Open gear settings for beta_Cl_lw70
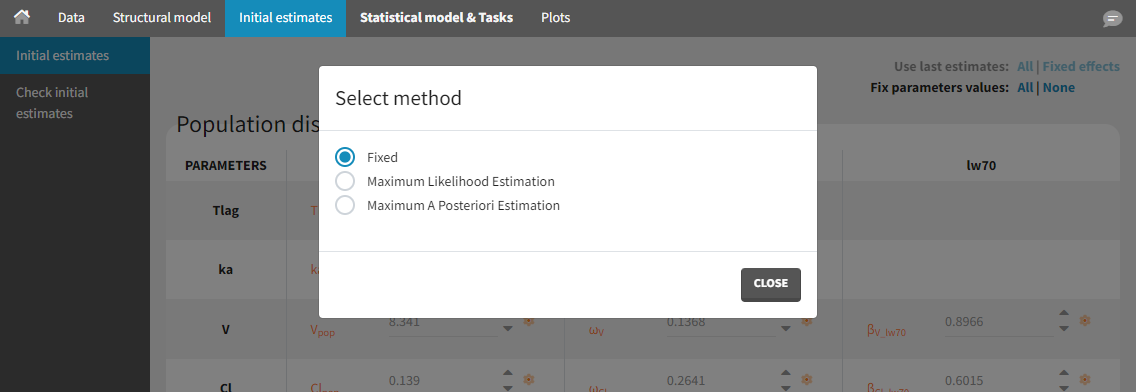Image resolution: width=1136 pixels, height=392 pixels. [x=1085, y=379]
